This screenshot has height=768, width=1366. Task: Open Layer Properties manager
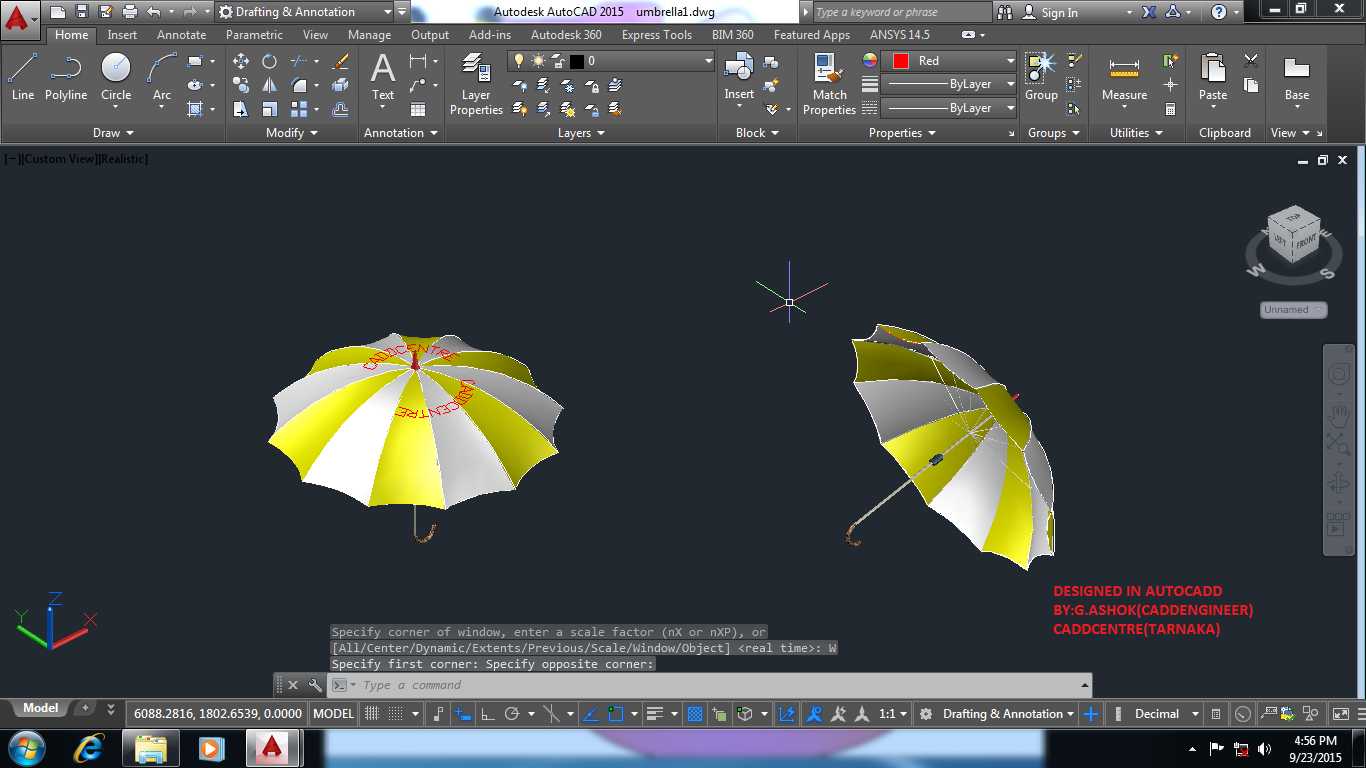pos(476,85)
